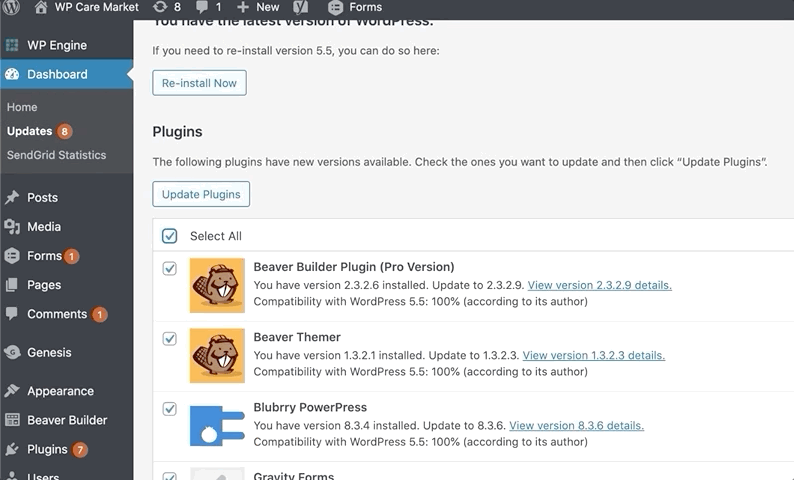The image size is (794, 480).
Task: Open View version 2.3.2.9 details link
Action: click(600, 285)
